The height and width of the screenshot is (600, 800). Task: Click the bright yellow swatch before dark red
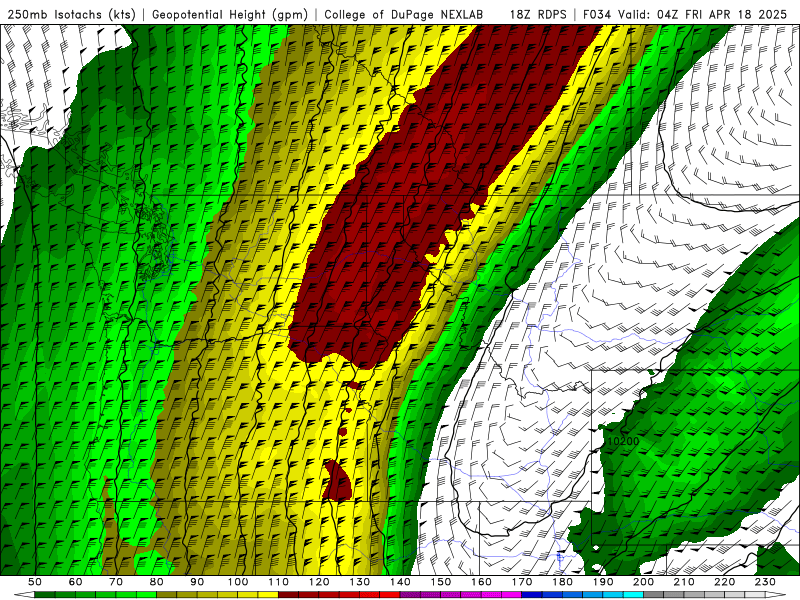tap(268, 595)
